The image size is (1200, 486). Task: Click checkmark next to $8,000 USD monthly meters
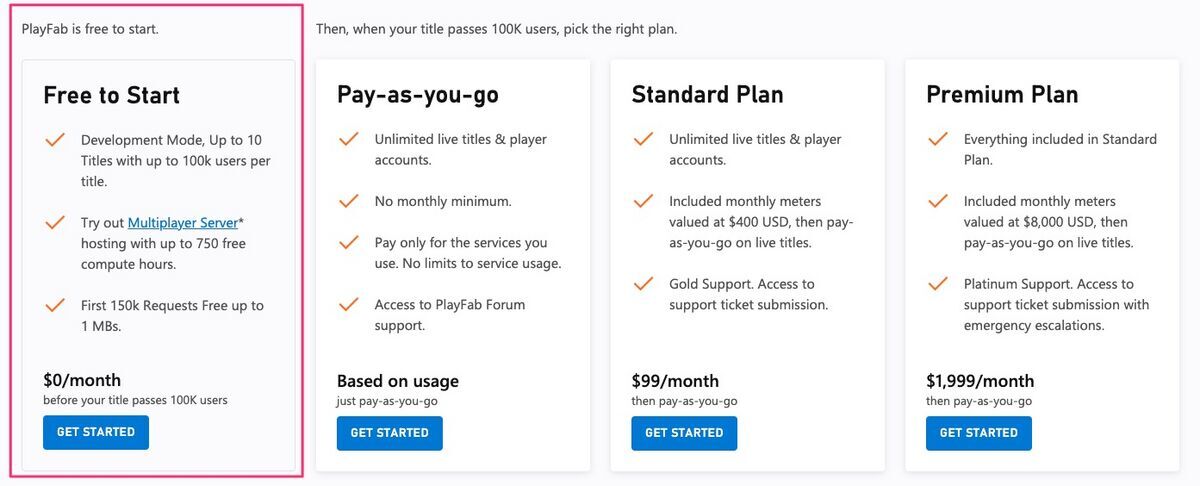938,201
